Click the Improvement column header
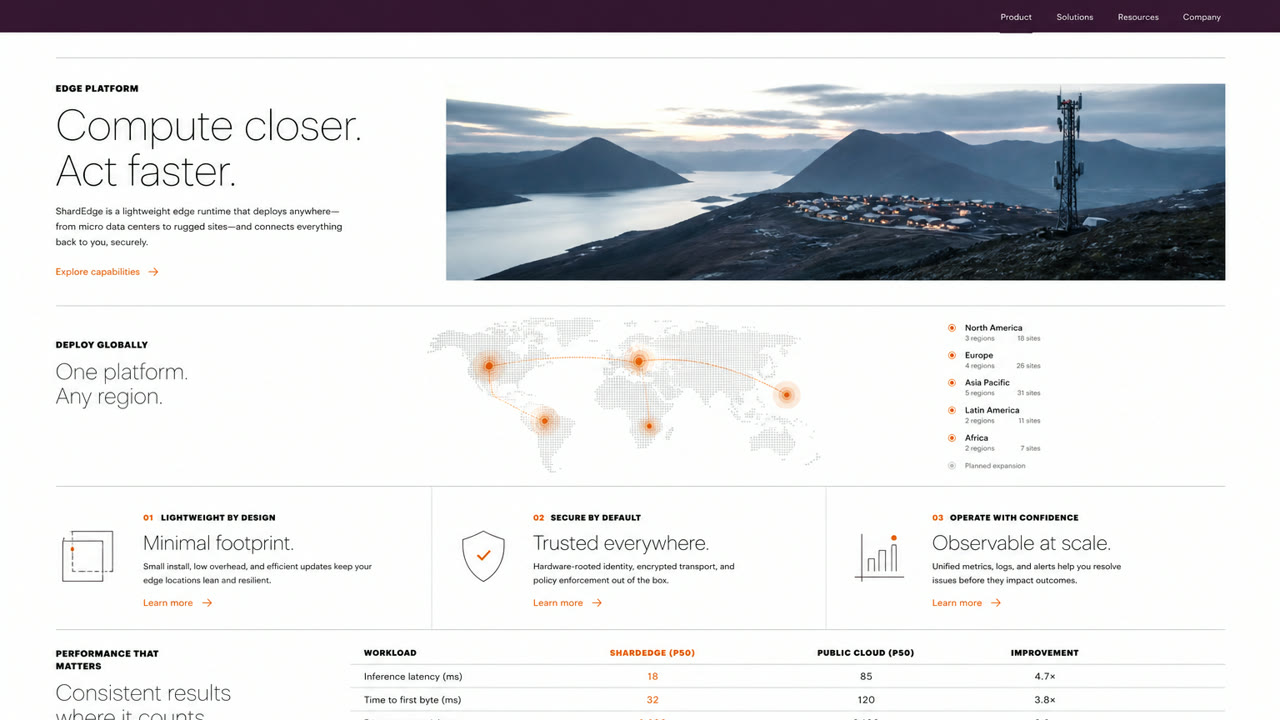Image resolution: width=1280 pixels, height=720 pixels. coord(1044,653)
